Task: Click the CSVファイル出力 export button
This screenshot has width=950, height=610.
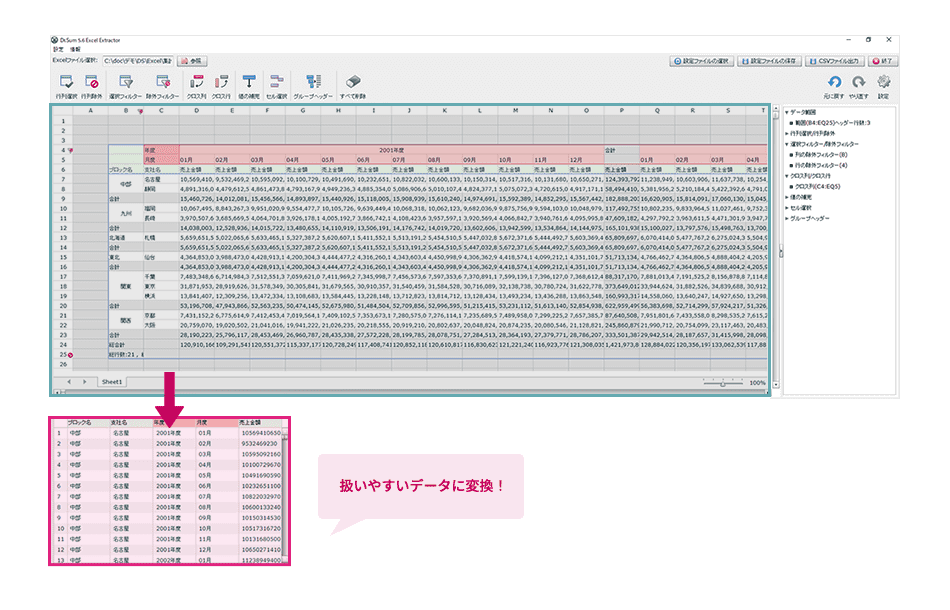Action: (837, 61)
